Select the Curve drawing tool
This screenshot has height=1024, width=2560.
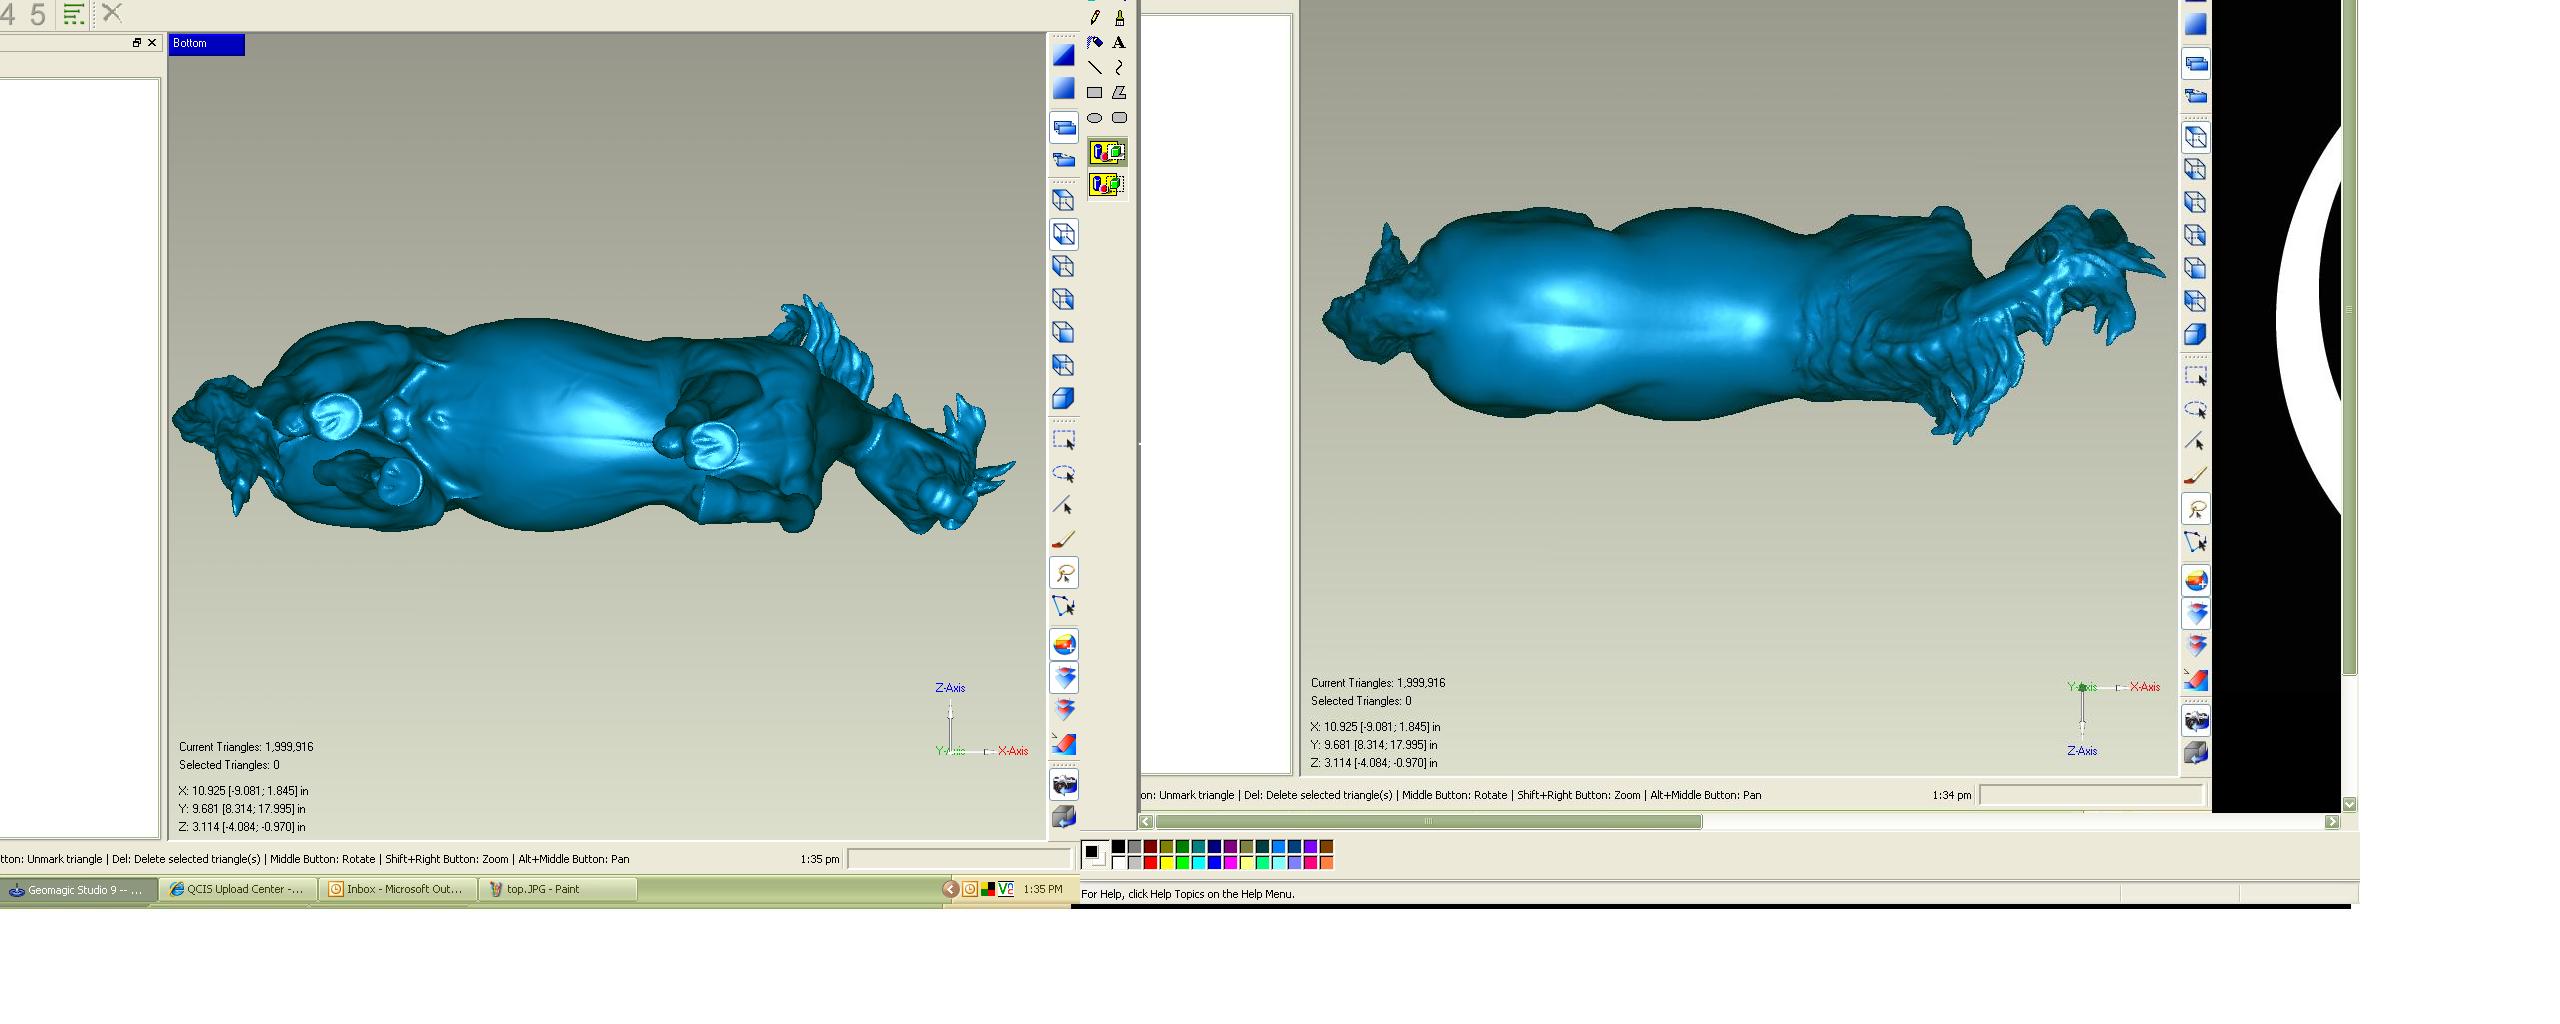point(1119,67)
